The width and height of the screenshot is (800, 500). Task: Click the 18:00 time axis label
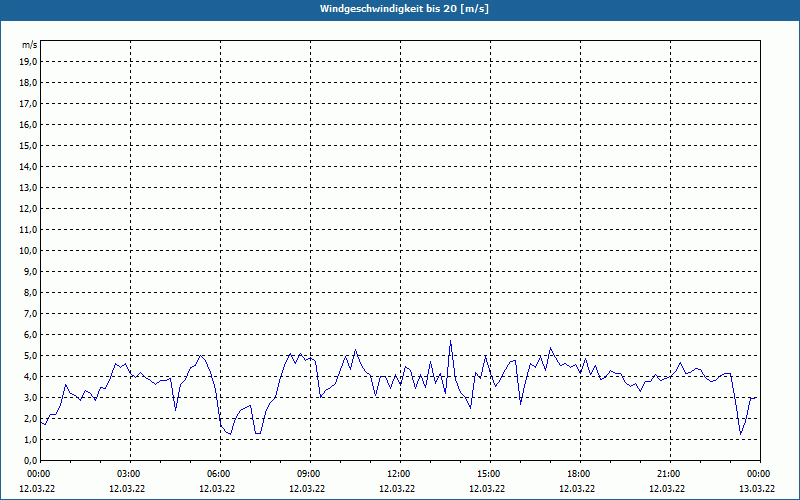pos(579,474)
